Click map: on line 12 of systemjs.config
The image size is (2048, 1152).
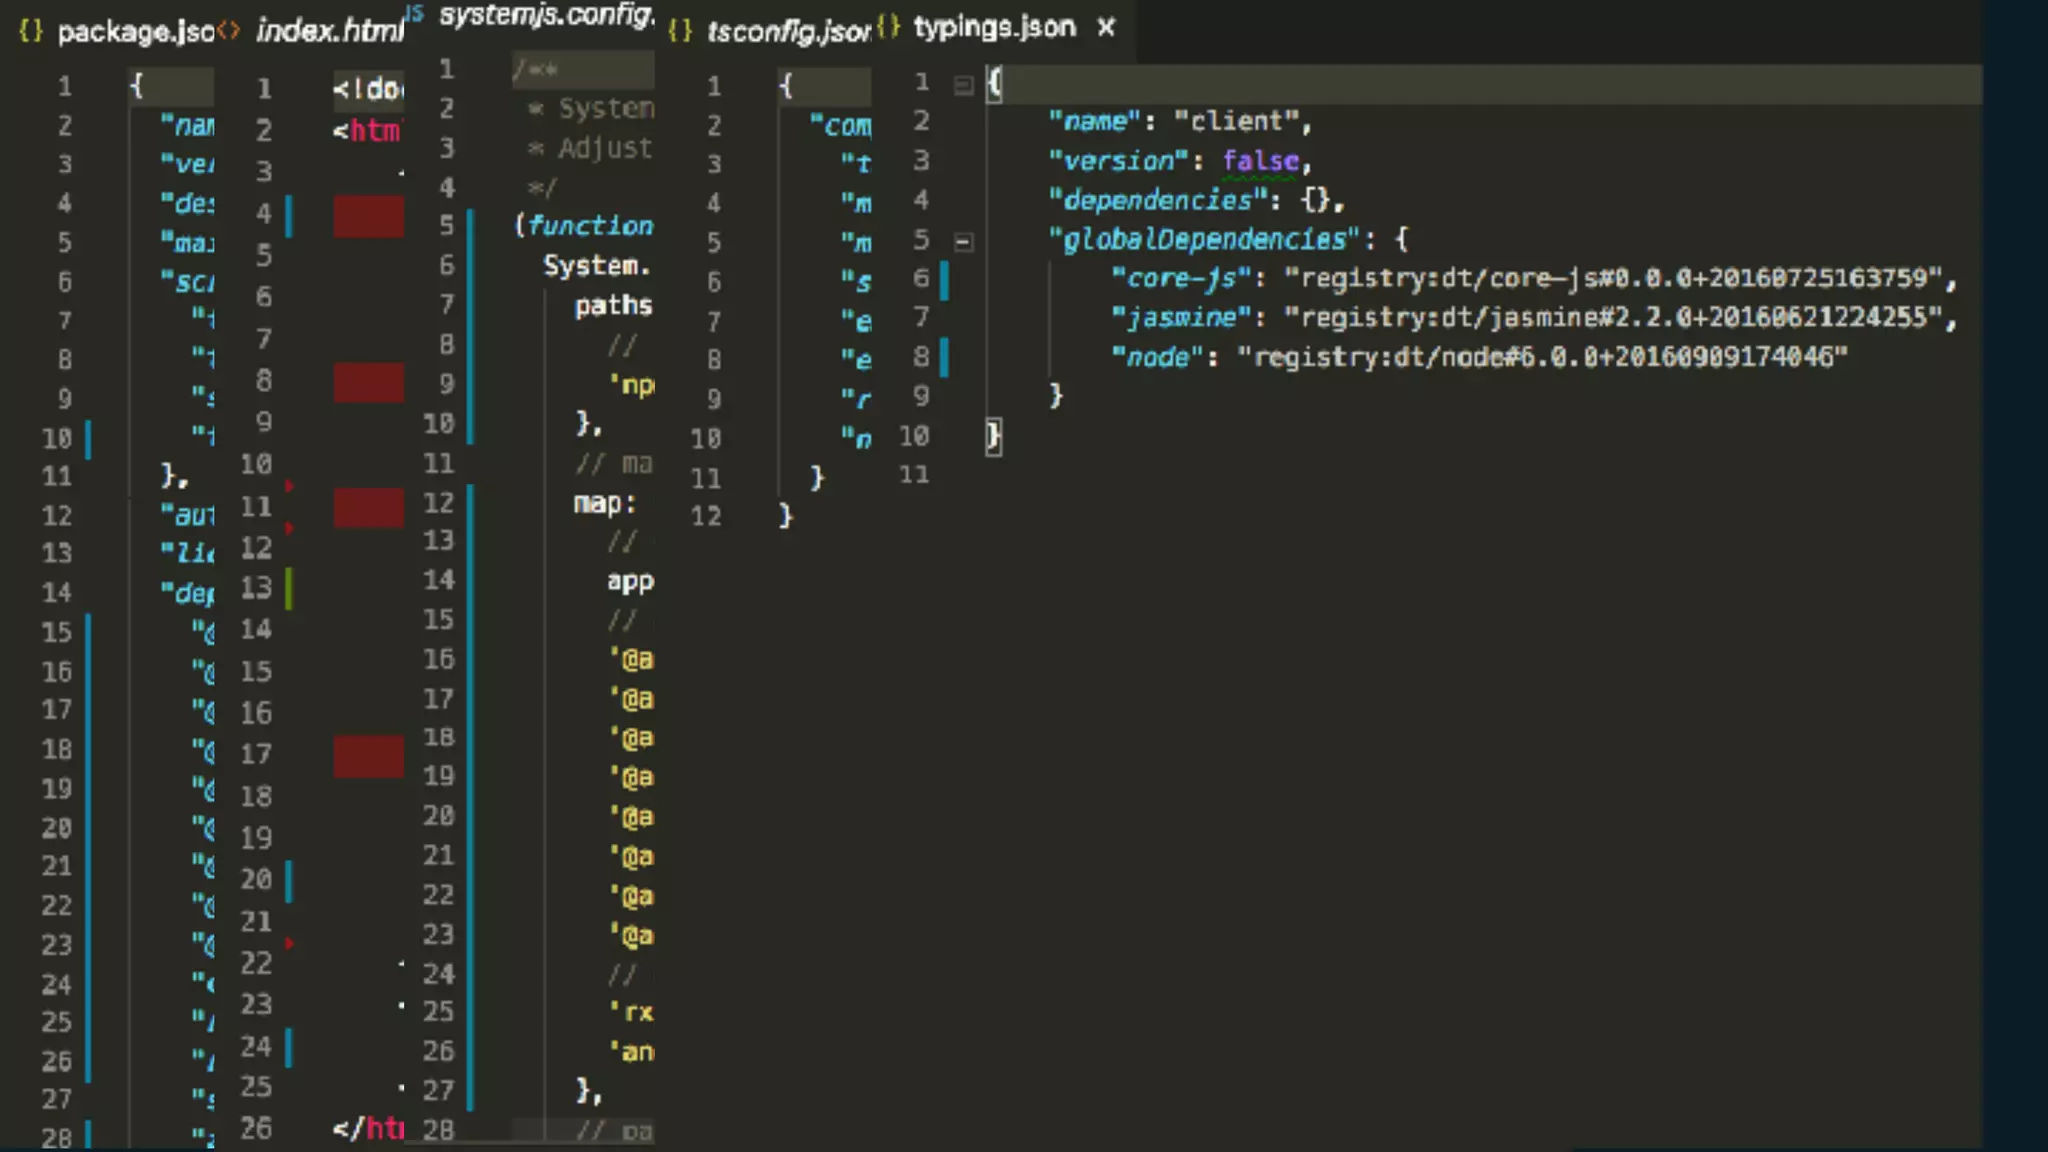point(605,503)
